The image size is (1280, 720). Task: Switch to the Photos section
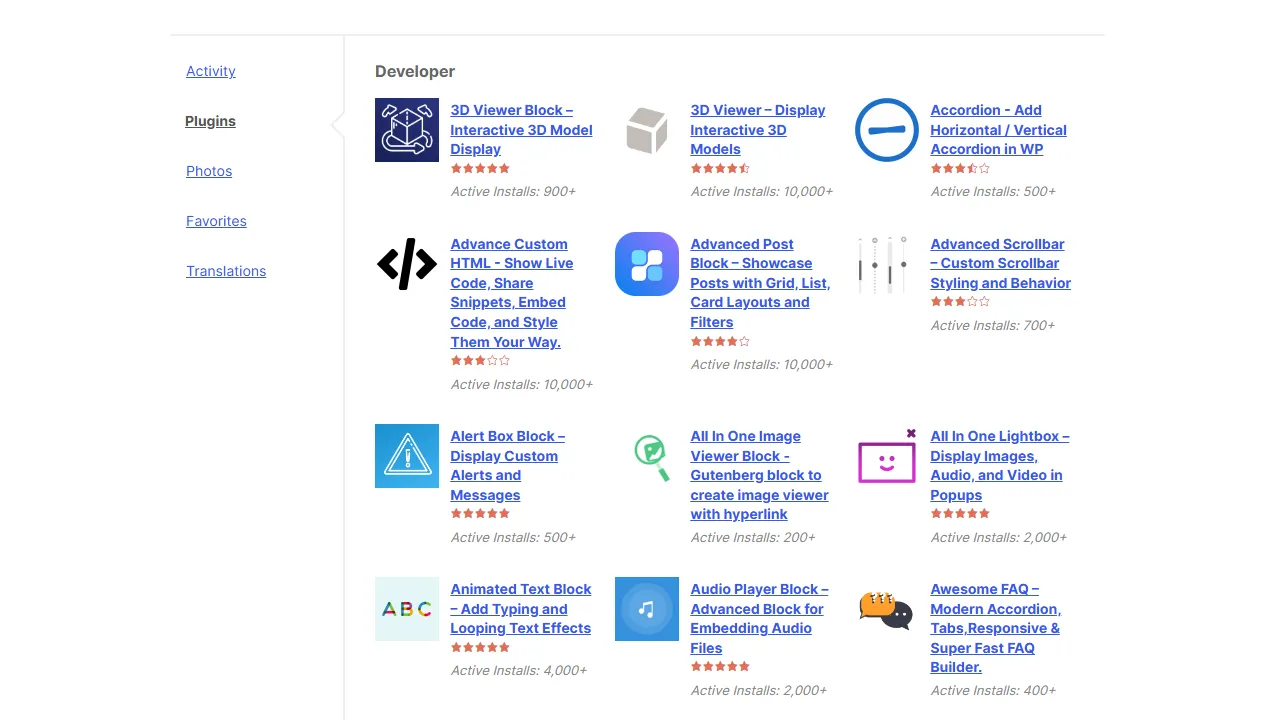(x=209, y=171)
